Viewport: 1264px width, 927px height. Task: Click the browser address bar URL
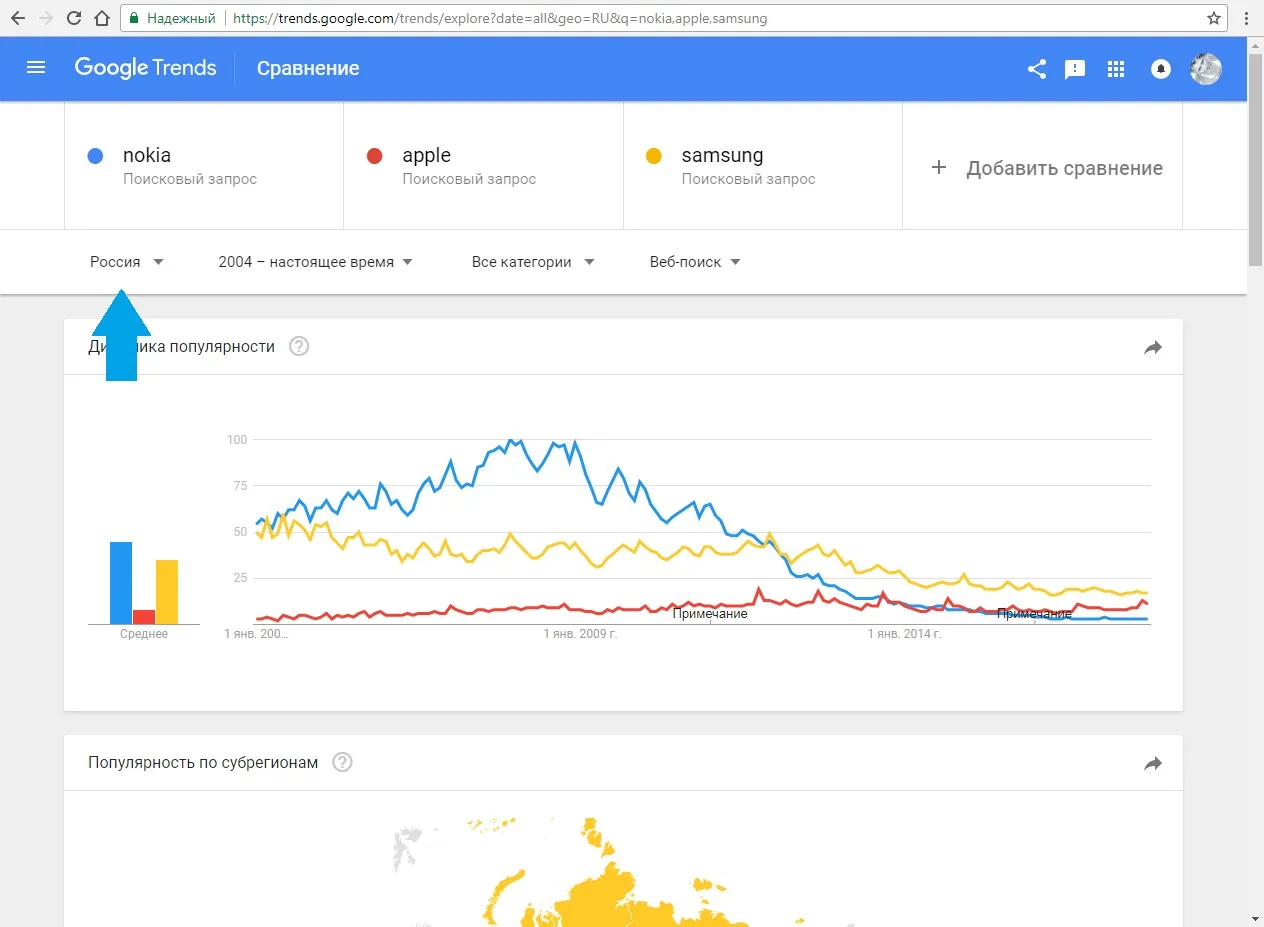point(500,18)
